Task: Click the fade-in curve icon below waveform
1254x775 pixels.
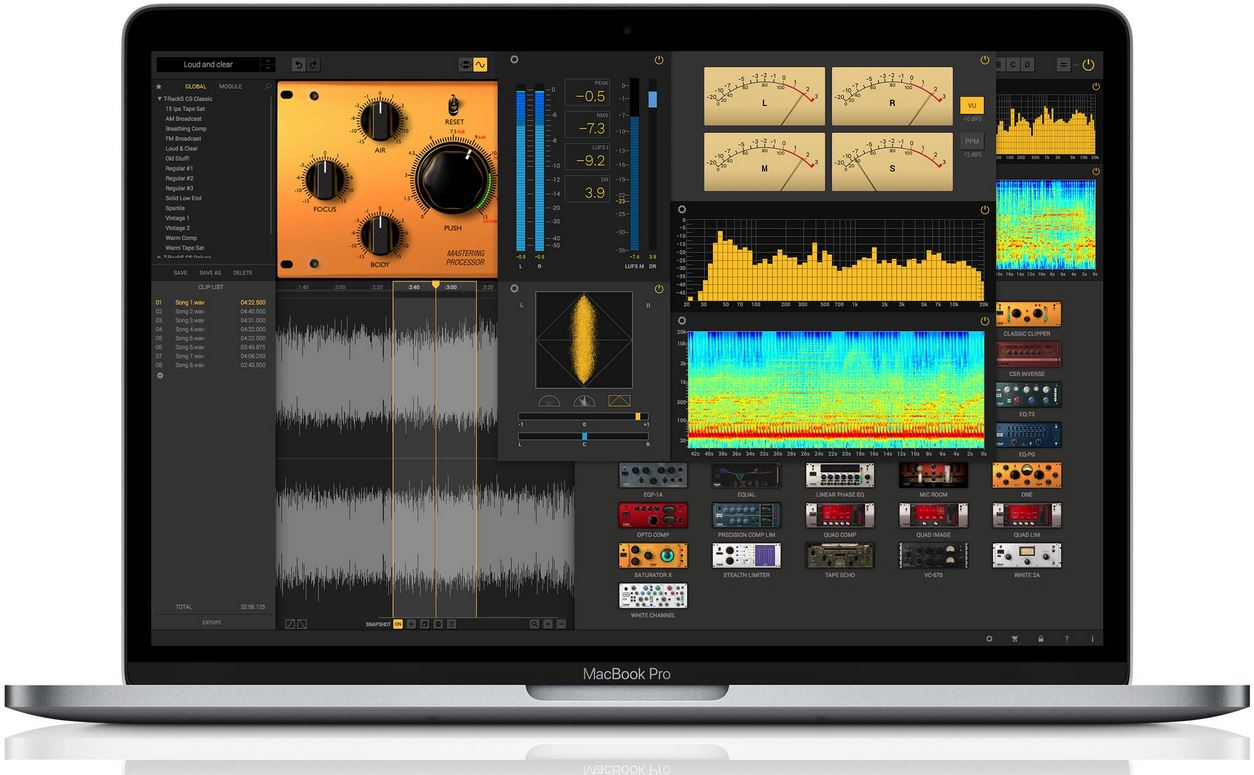Action: [x=290, y=623]
